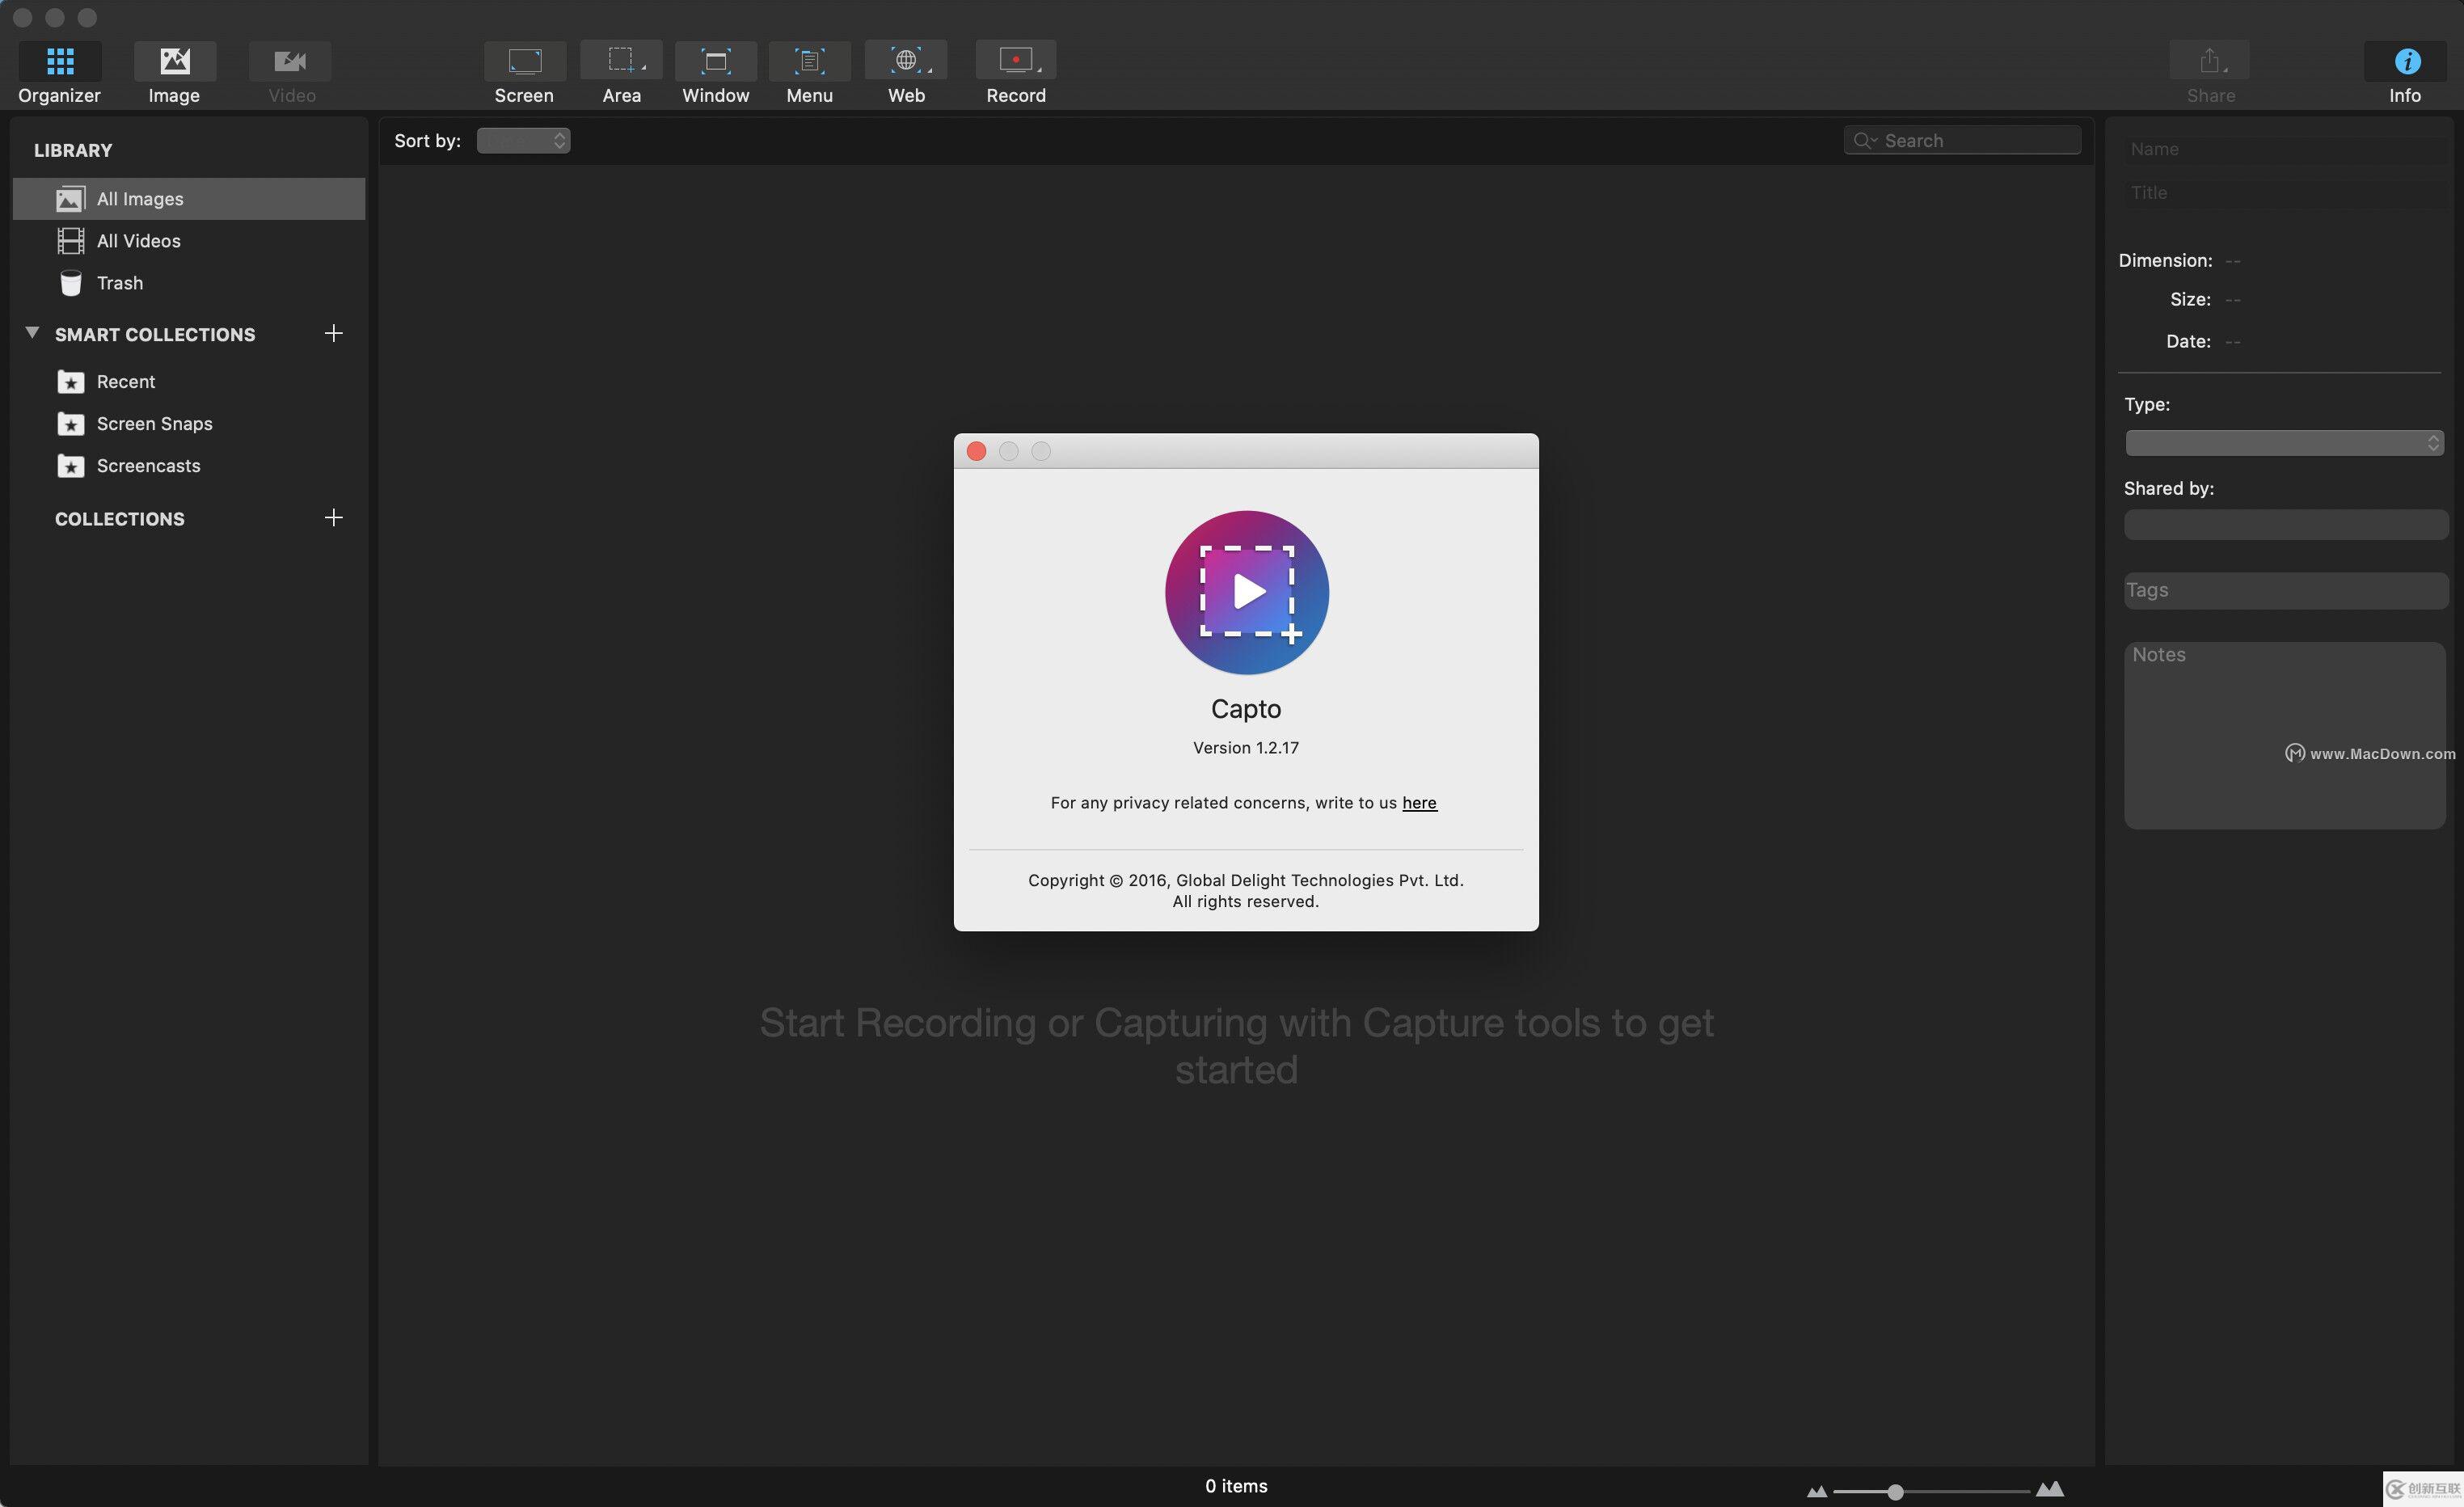This screenshot has height=1507, width=2464.
Task: Adjust the thumbnail size slider
Action: click(1894, 1491)
